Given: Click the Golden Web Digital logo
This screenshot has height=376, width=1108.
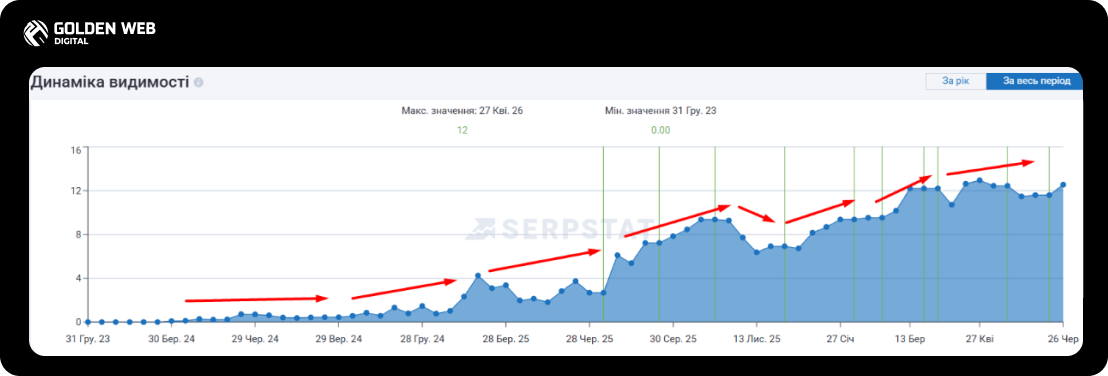Looking at the screenshot, I should [x=89, y=33].
